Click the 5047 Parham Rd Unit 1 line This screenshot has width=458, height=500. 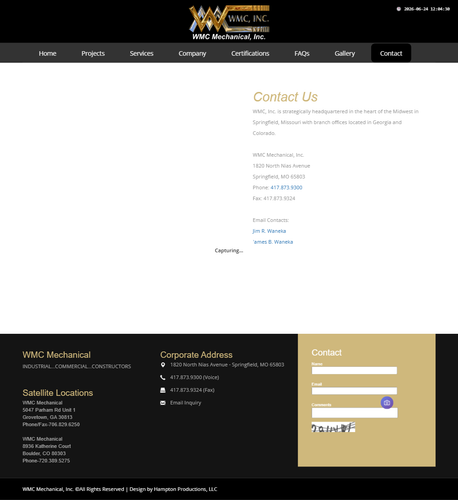tap(49, 410)
